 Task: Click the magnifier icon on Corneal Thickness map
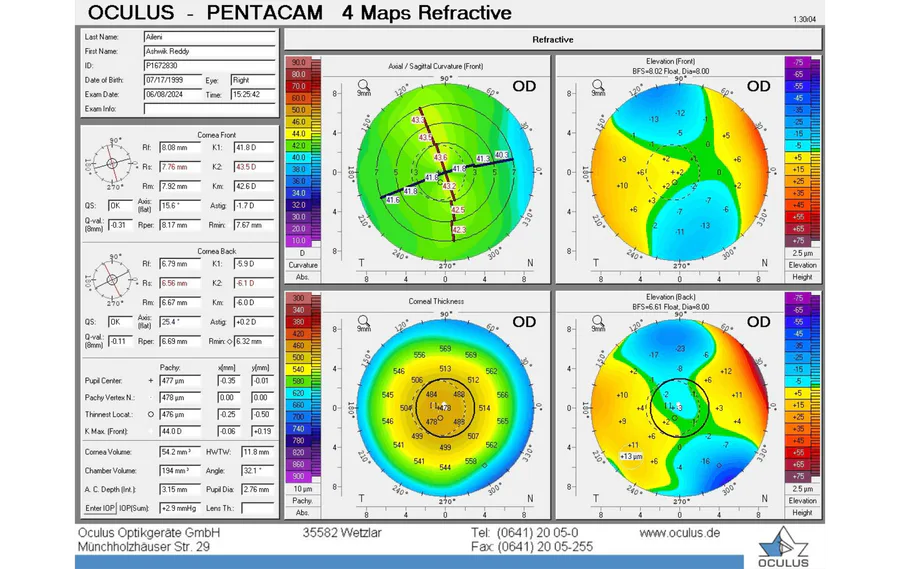click(363, 323)
